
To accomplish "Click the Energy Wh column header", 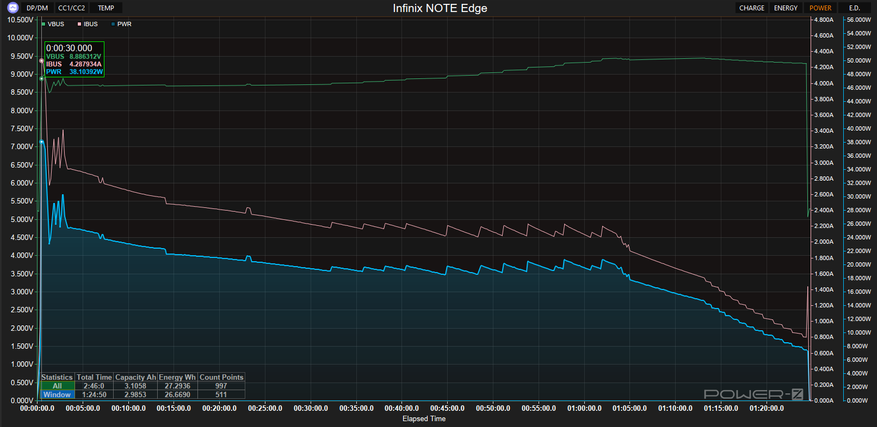I will point(178,377).
